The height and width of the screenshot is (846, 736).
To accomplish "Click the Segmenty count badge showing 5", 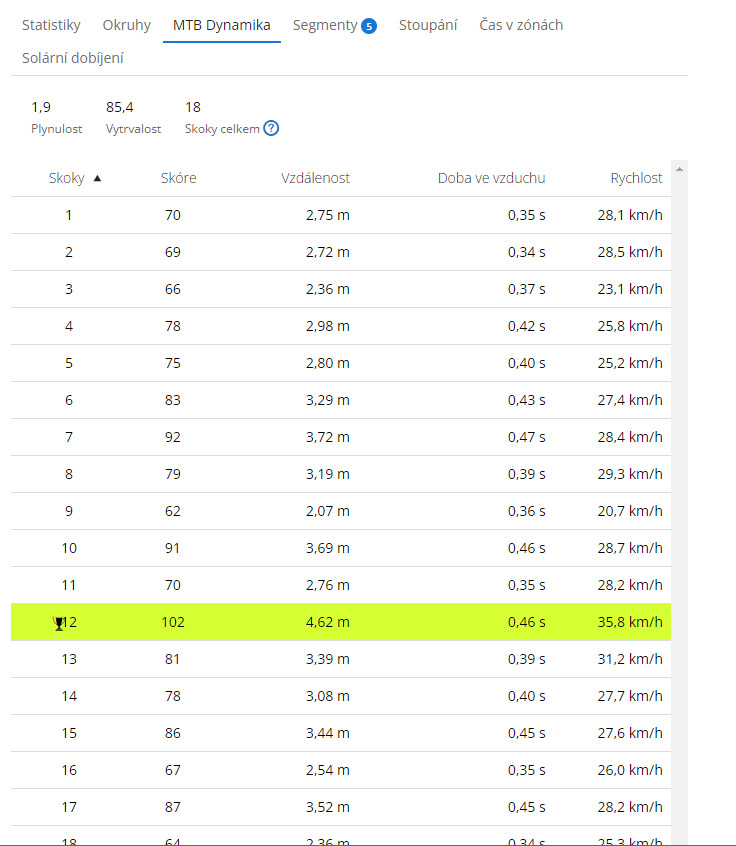I will click(x=369, y=26).
